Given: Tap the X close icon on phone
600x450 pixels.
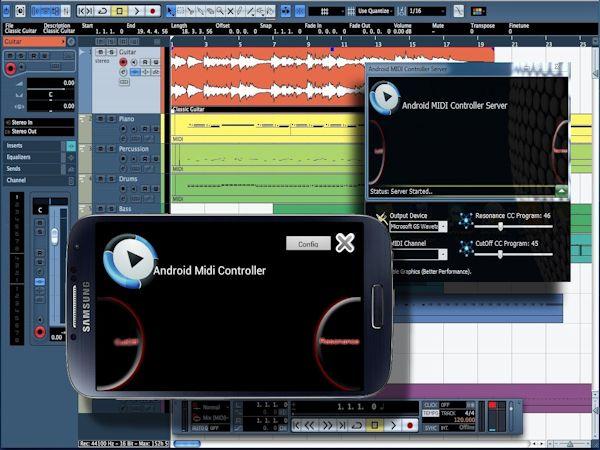Looking at the screenshot, I should click(x=345, y=243).
